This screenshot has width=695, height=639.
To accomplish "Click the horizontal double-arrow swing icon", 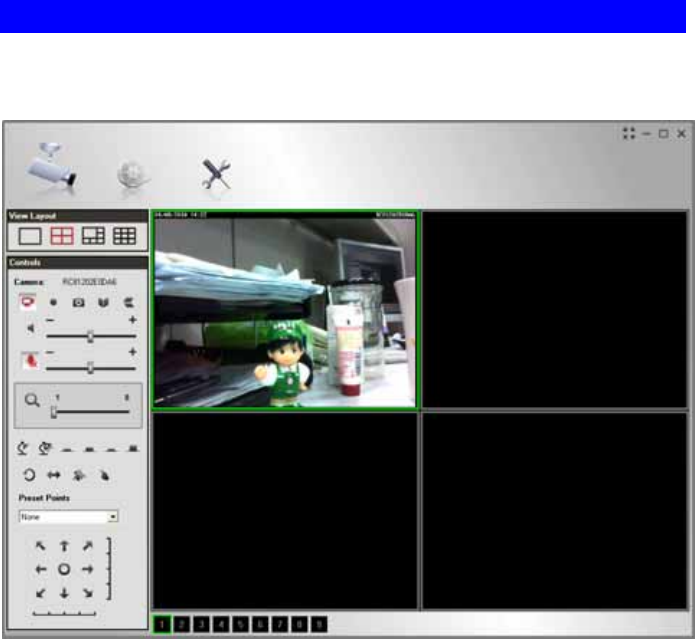I will (54, 475).
